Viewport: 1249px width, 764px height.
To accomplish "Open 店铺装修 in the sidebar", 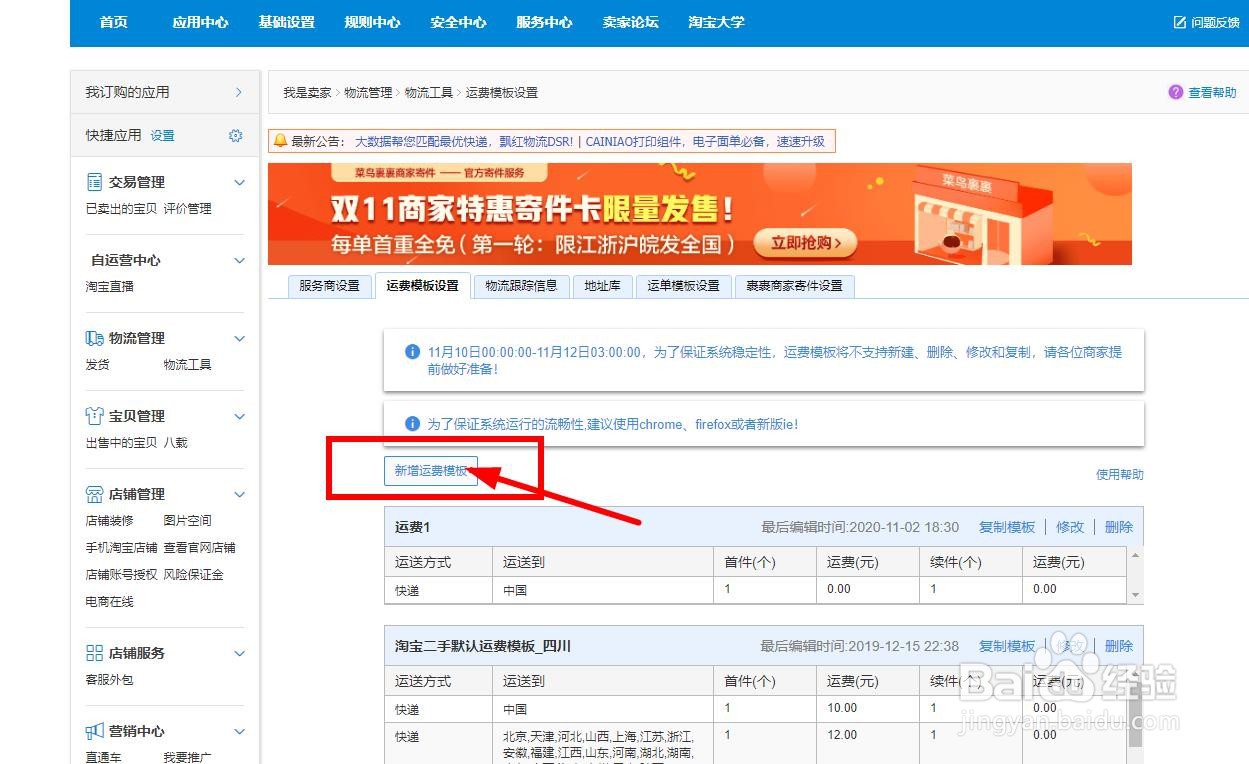I will click(x=109, y=521).
